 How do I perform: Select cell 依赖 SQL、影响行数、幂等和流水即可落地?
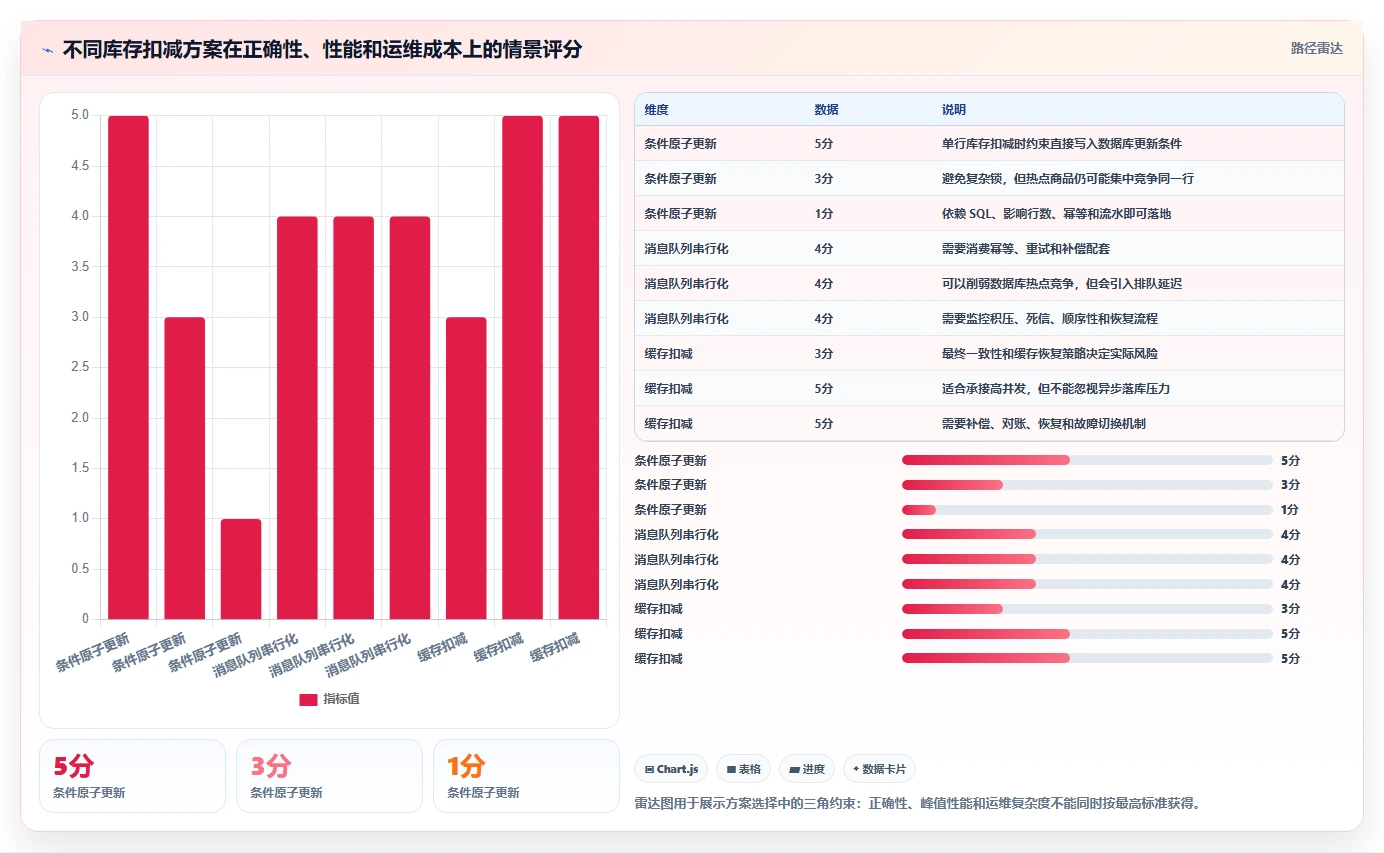pos(1056,214)
